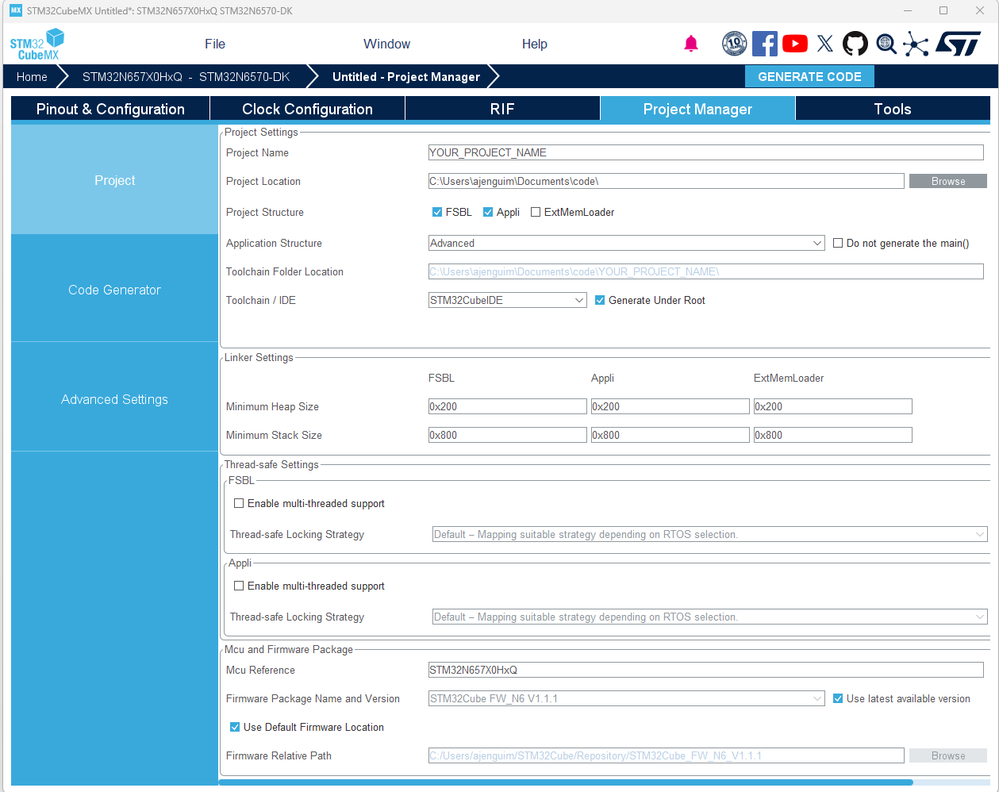Open the Toolchain / IDE dropdown

coord(507,300)
